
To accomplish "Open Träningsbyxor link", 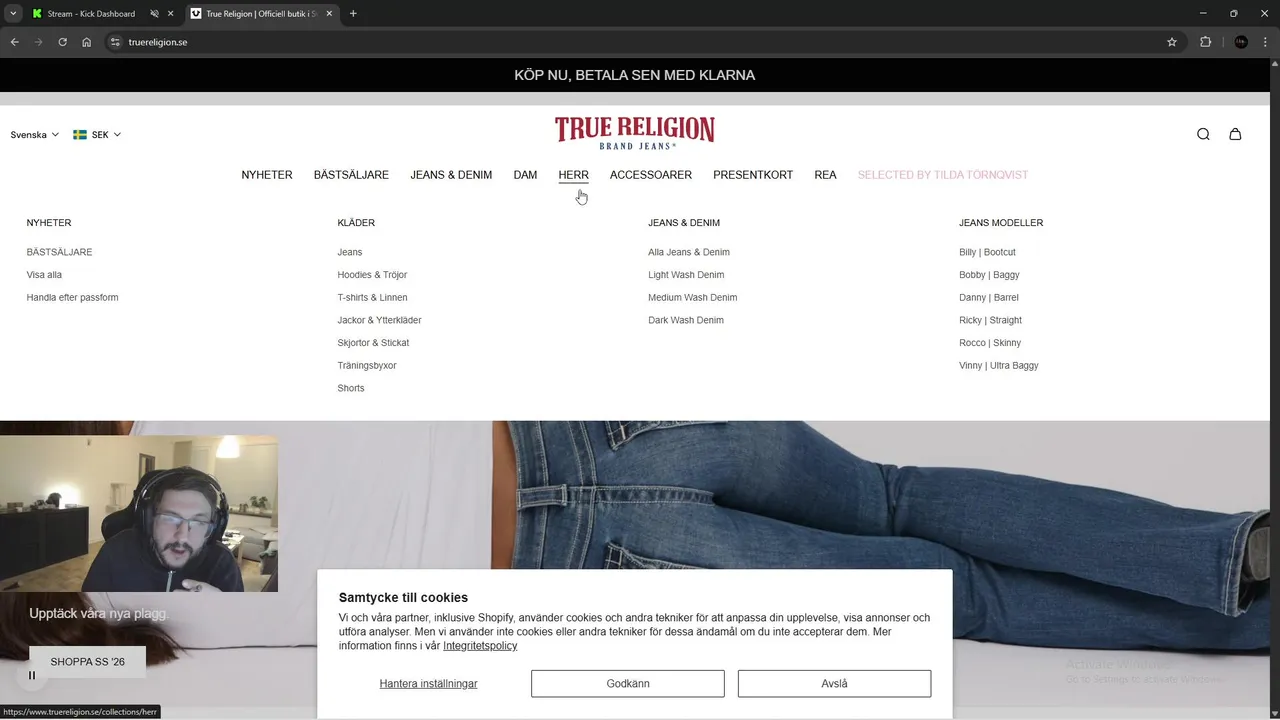I will [367, 366].
